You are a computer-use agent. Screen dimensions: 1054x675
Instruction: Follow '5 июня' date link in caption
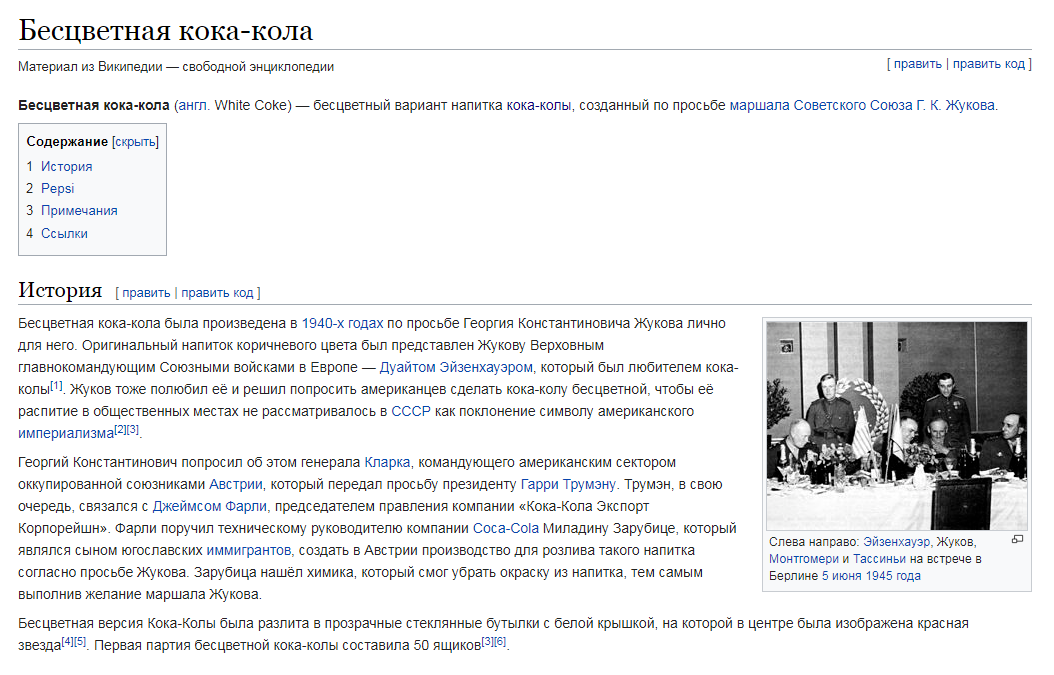coord(842,576)
